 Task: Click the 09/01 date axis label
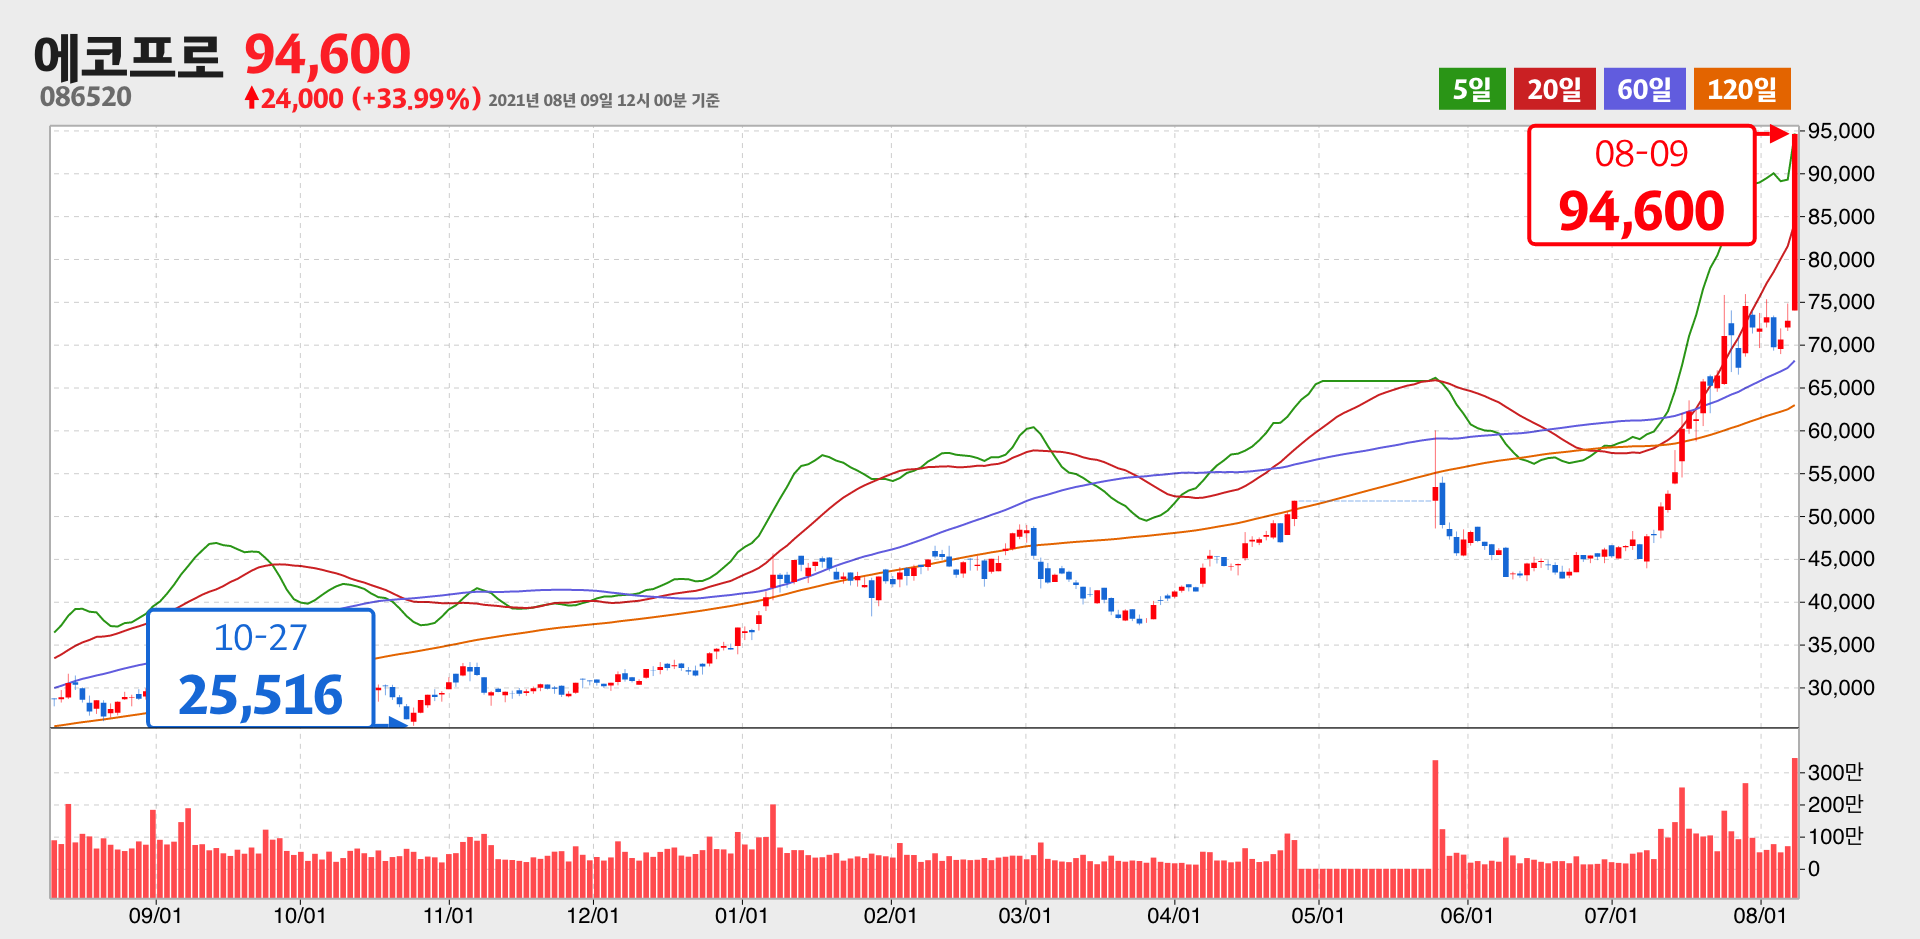point(155,915)
